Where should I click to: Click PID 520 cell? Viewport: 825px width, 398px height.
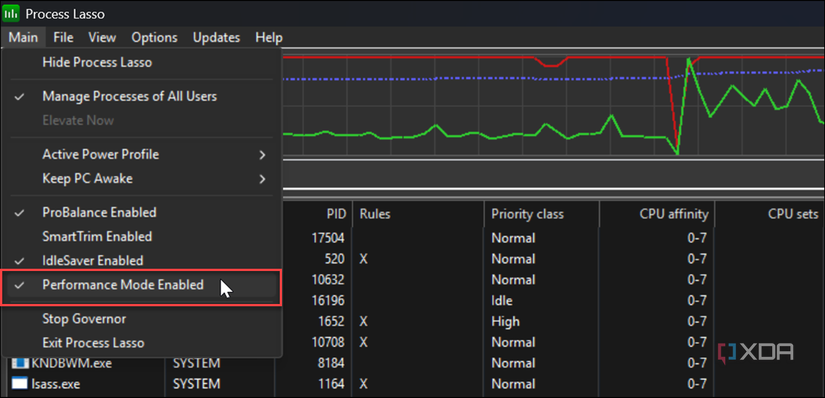(335, 259)
